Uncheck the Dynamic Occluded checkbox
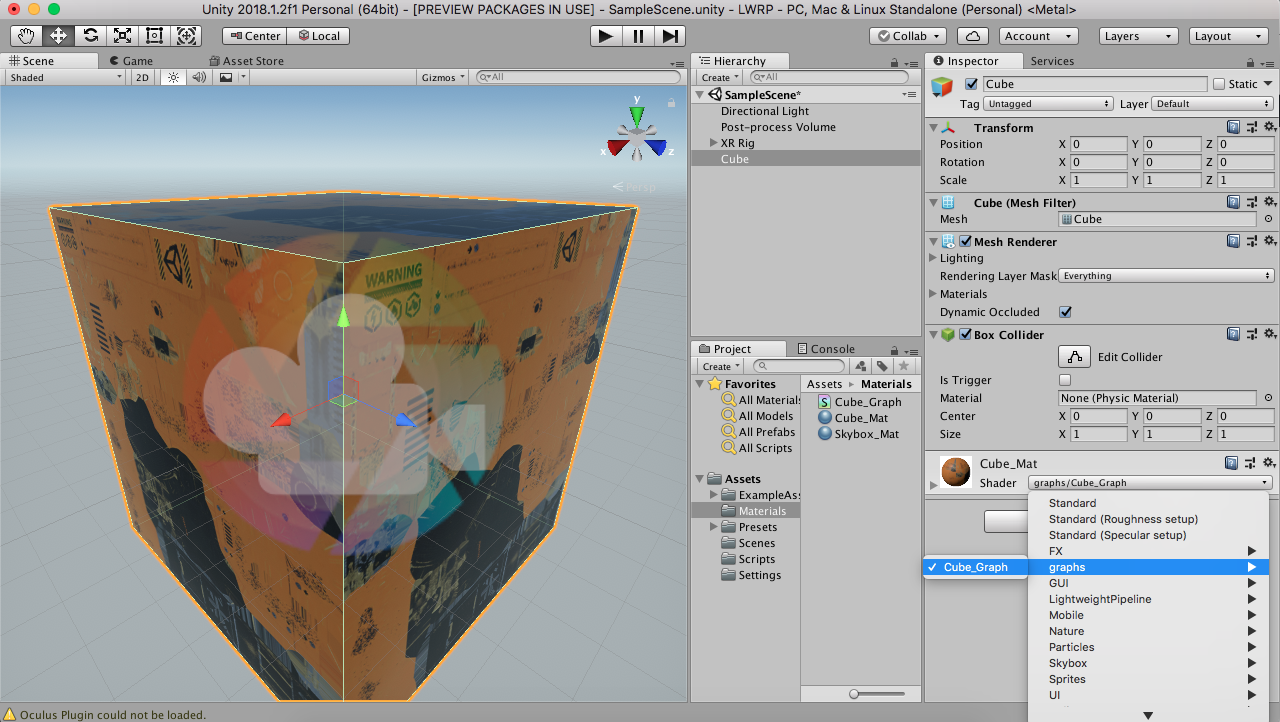This screenshot has height=722, width=1280. pos(1065,312)
